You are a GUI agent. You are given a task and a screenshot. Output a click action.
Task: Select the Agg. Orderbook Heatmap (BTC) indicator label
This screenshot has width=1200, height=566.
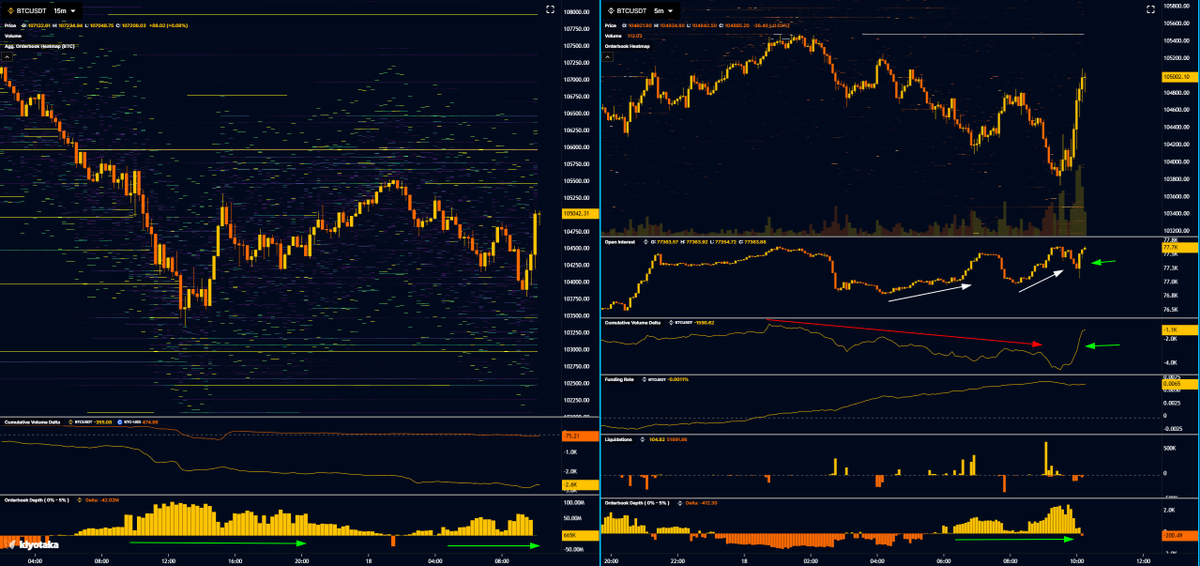39,46
